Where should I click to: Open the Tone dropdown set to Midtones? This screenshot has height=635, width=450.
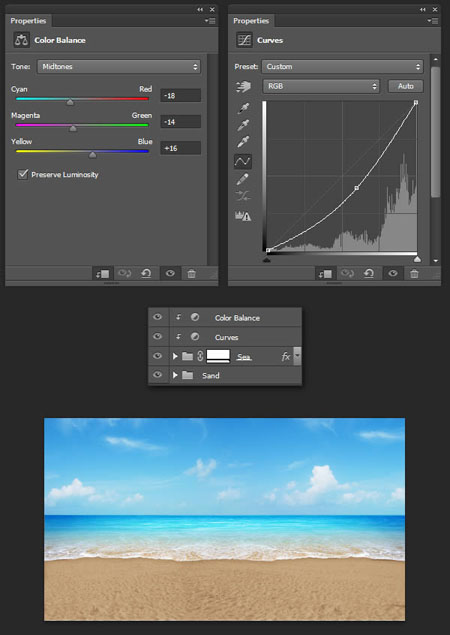pos(119,67)
